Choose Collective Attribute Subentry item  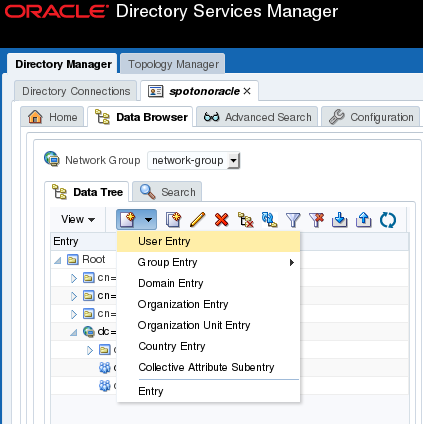point(208,367)
